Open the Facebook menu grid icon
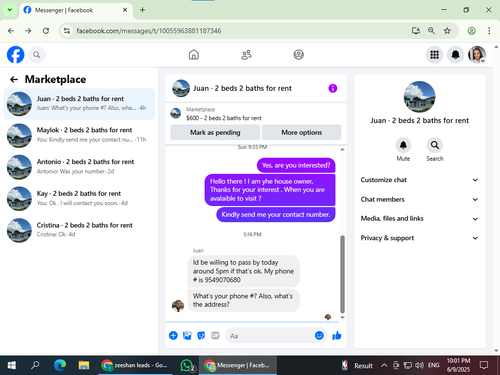 click(x=434, y=55)
